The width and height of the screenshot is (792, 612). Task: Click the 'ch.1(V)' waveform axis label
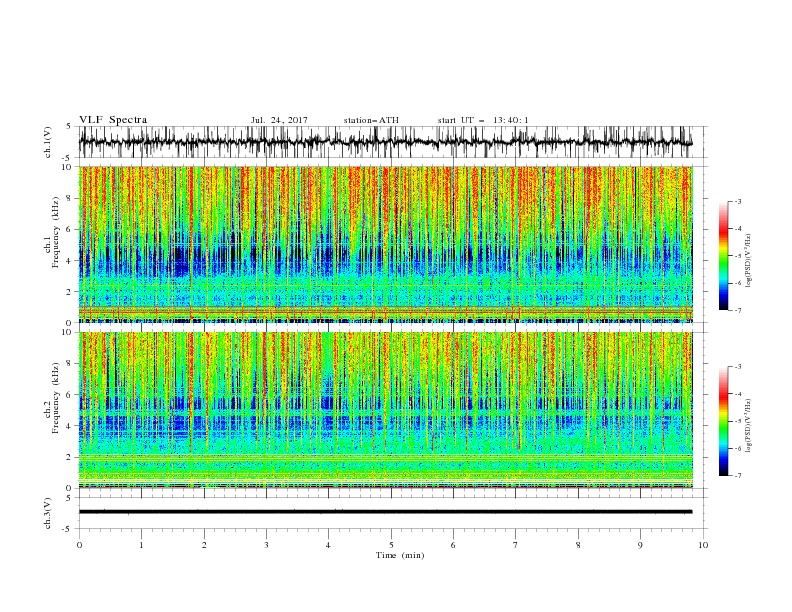pos(48,142)
